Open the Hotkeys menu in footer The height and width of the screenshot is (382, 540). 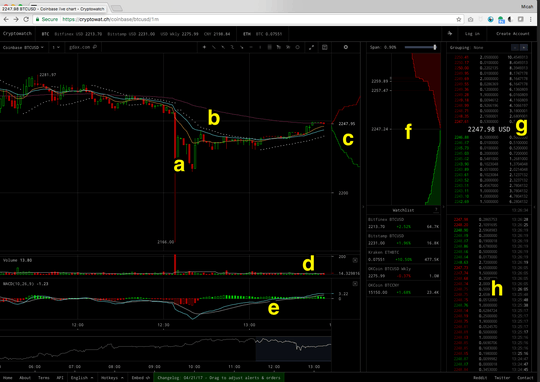[x=112, y=378]
